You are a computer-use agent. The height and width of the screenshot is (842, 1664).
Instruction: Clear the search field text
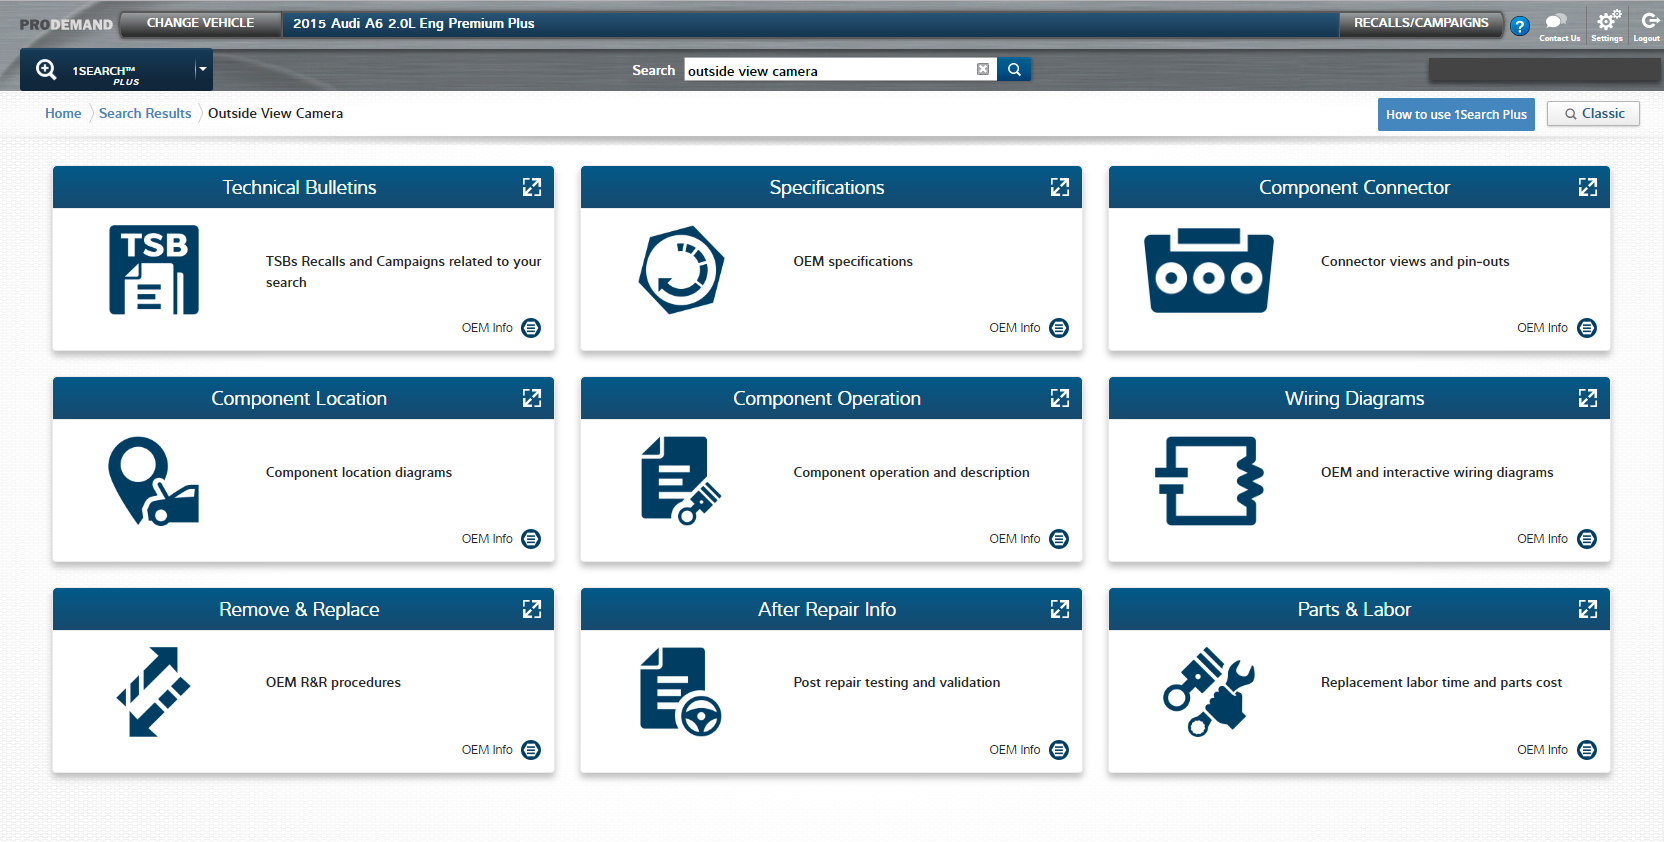click(x=983, y=69)
